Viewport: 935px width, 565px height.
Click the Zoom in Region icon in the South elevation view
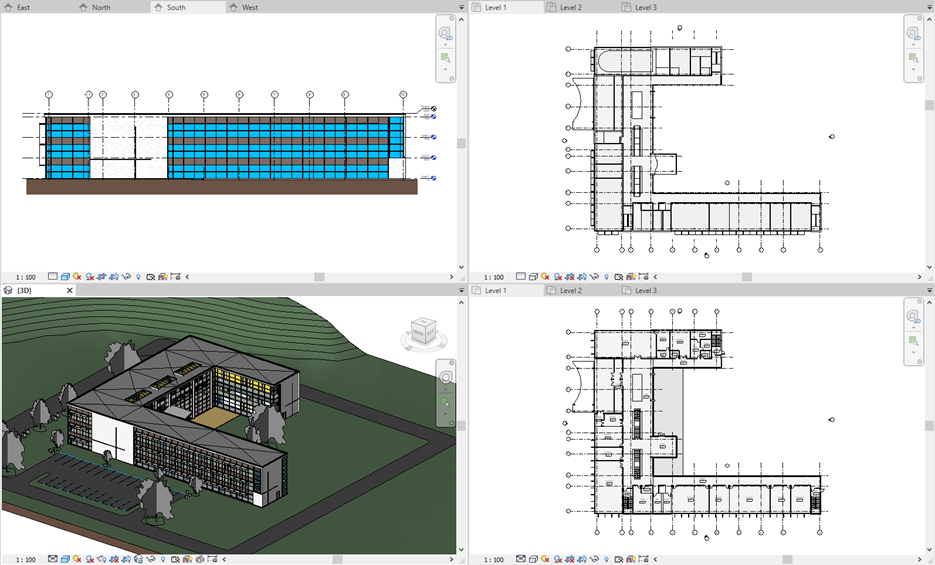pyautogui.click(x=445, y=58)
